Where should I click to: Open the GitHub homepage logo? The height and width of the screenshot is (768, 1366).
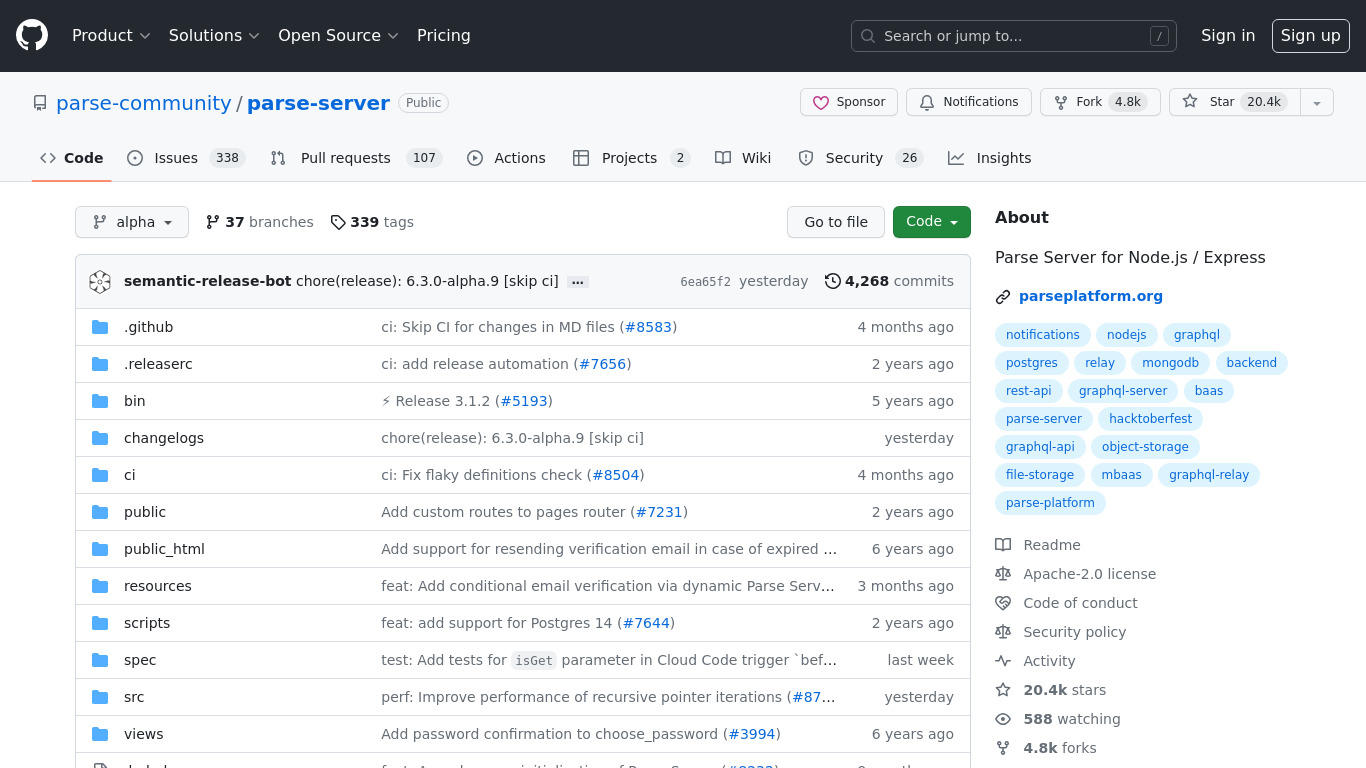32,35
